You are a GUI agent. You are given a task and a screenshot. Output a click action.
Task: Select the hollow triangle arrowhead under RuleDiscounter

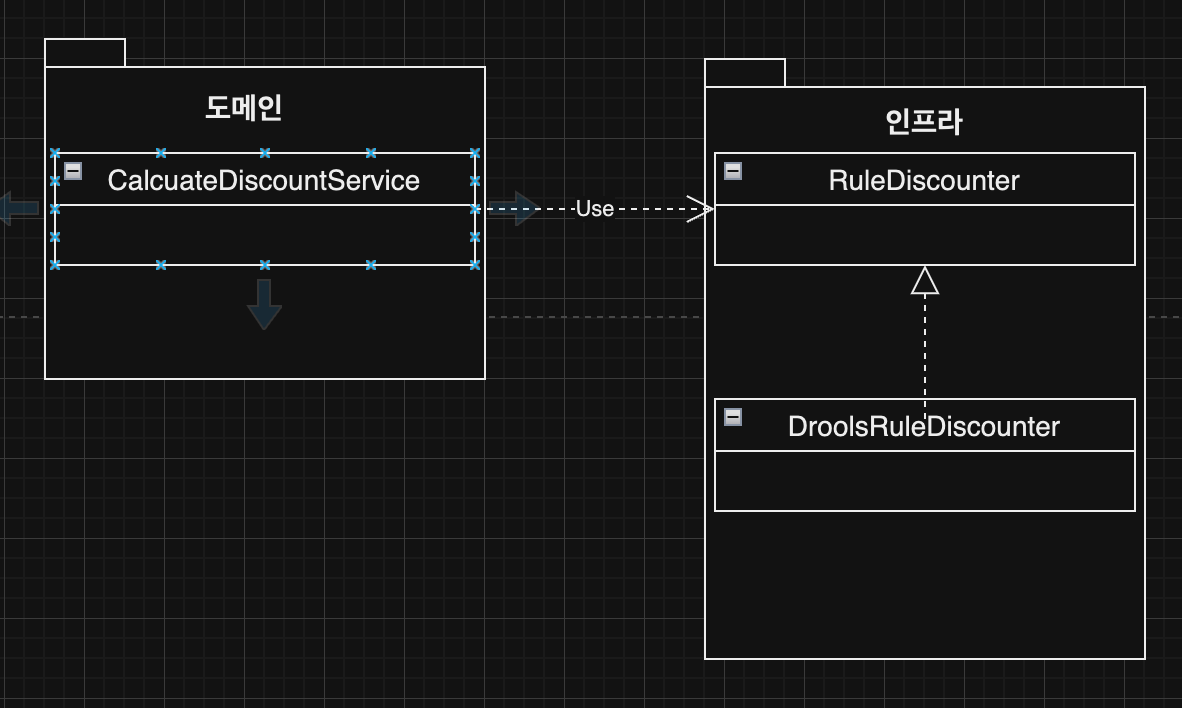(925, 280)
